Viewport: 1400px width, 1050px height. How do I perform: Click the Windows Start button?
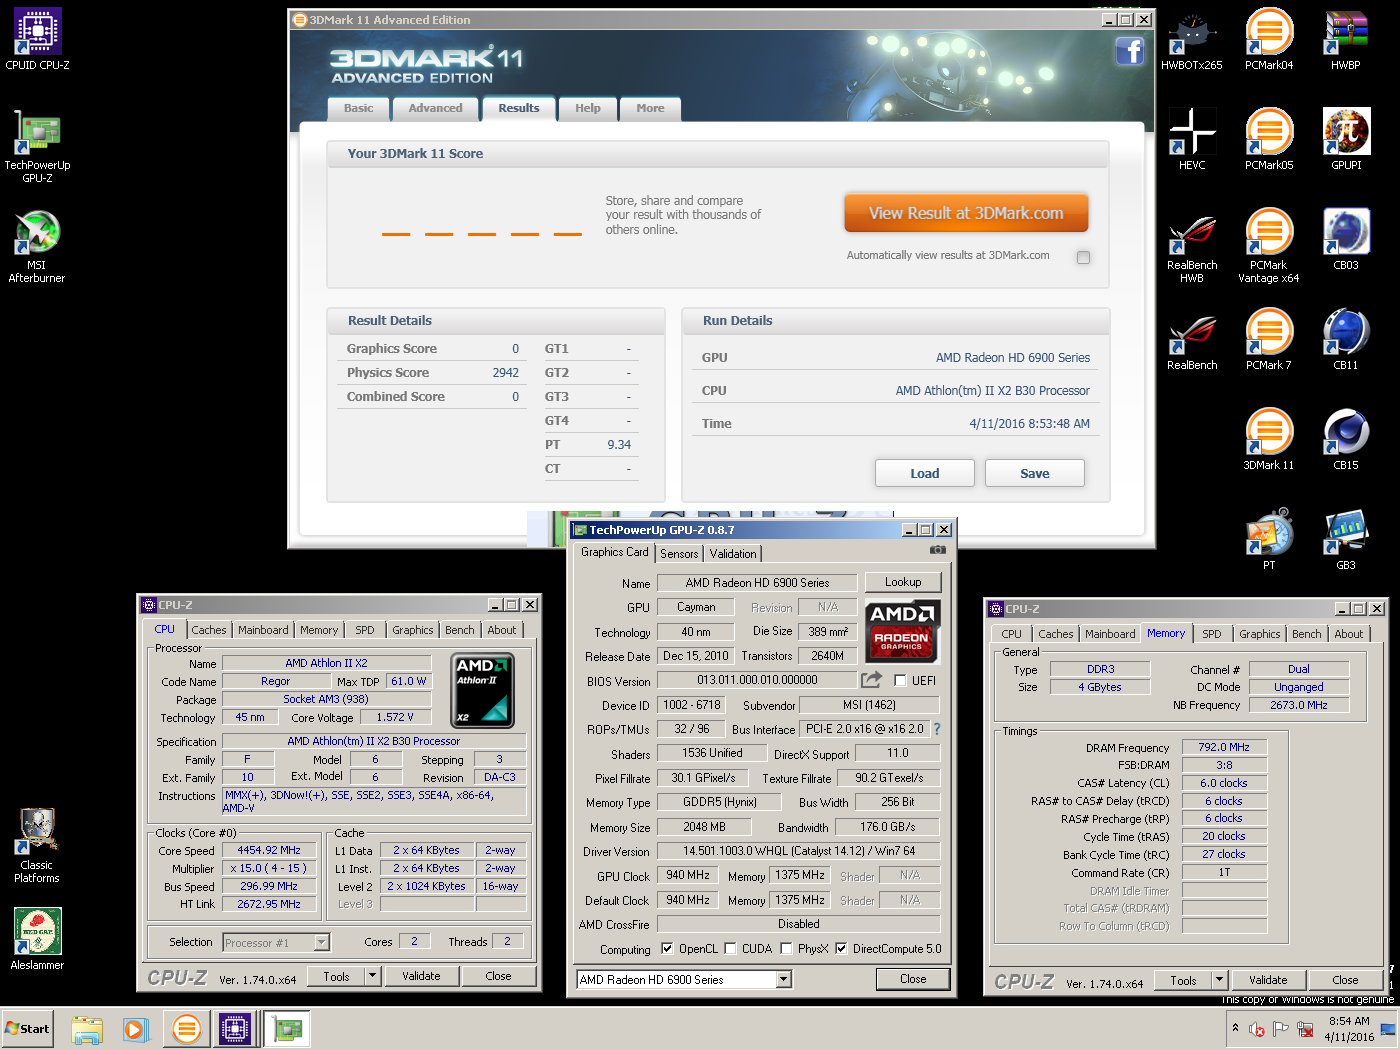tap(27, 1029)
